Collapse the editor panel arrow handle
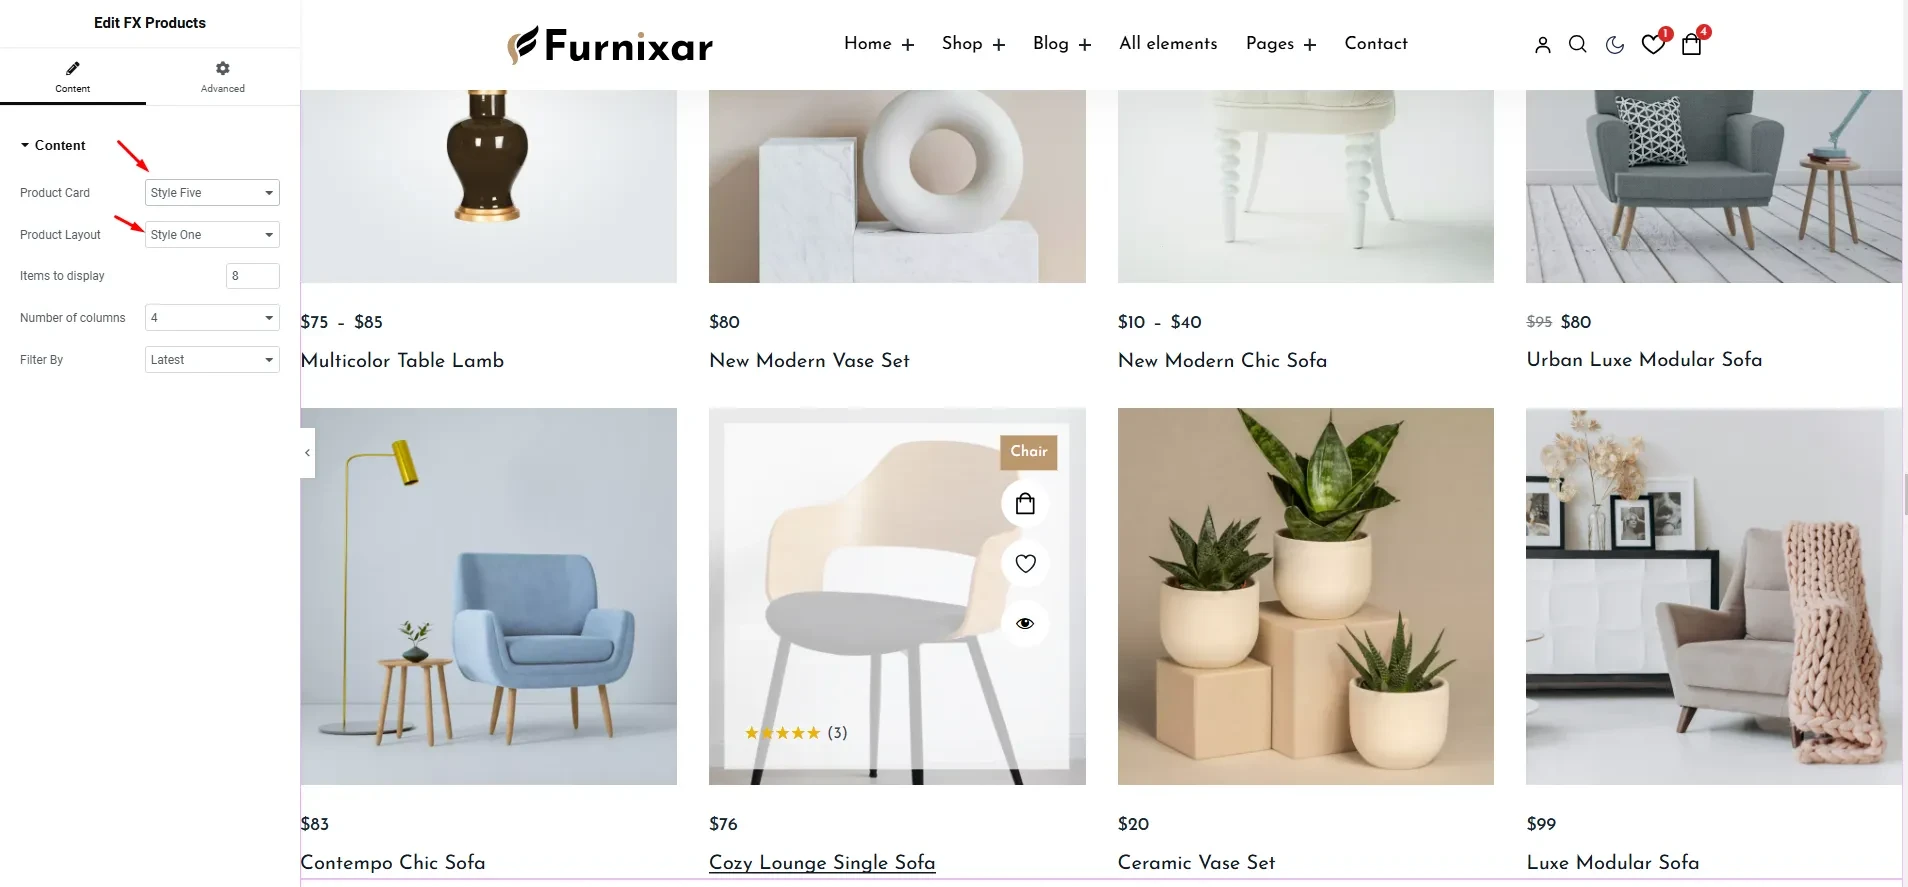This screenshot has height=887, width=1908. [307, 453]
